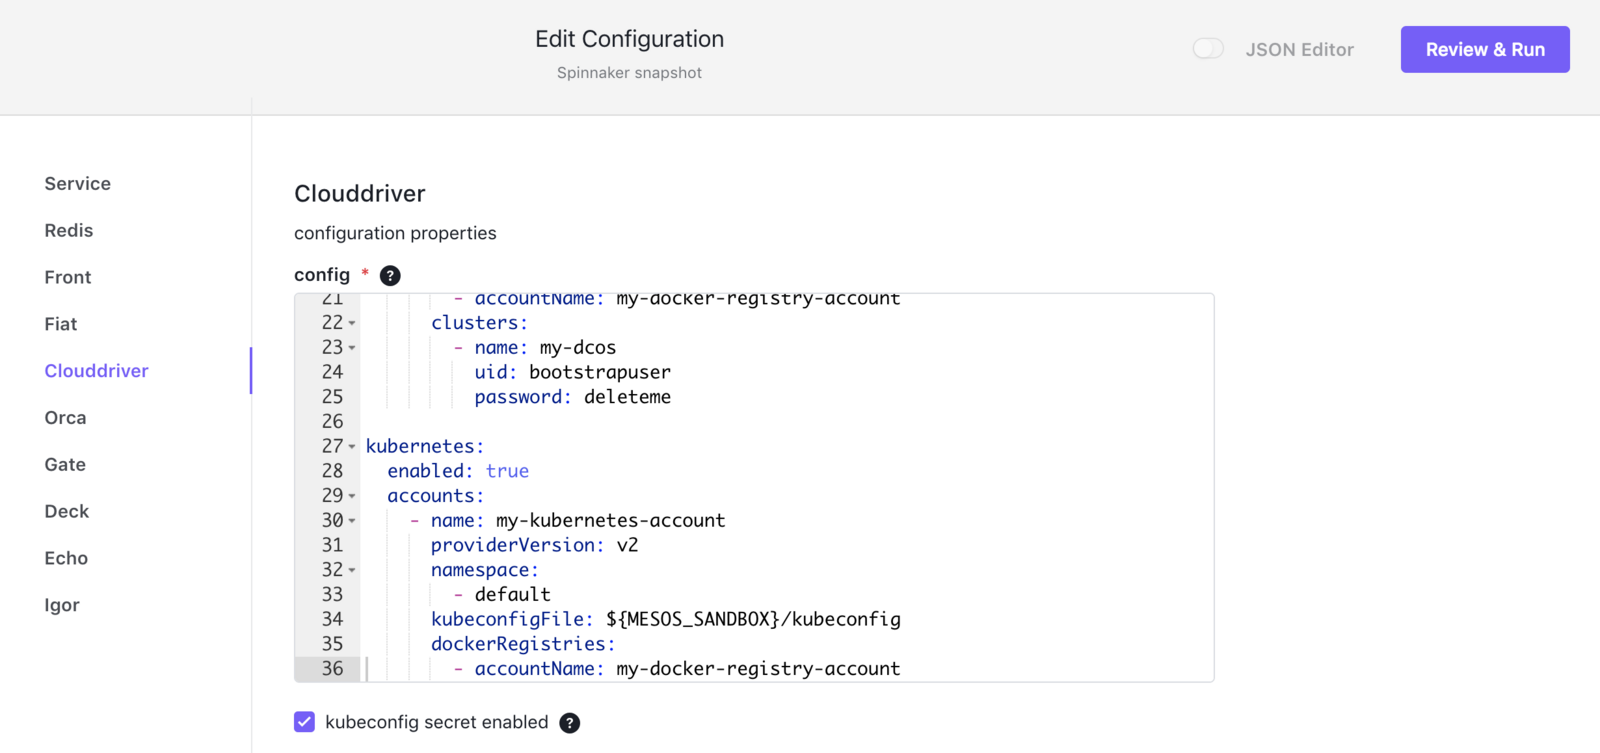Go to the Redis configuration section
Image resolution: width=1600 pixels, height=753 pixels.
pyautogui.click(x=69, y=231)
